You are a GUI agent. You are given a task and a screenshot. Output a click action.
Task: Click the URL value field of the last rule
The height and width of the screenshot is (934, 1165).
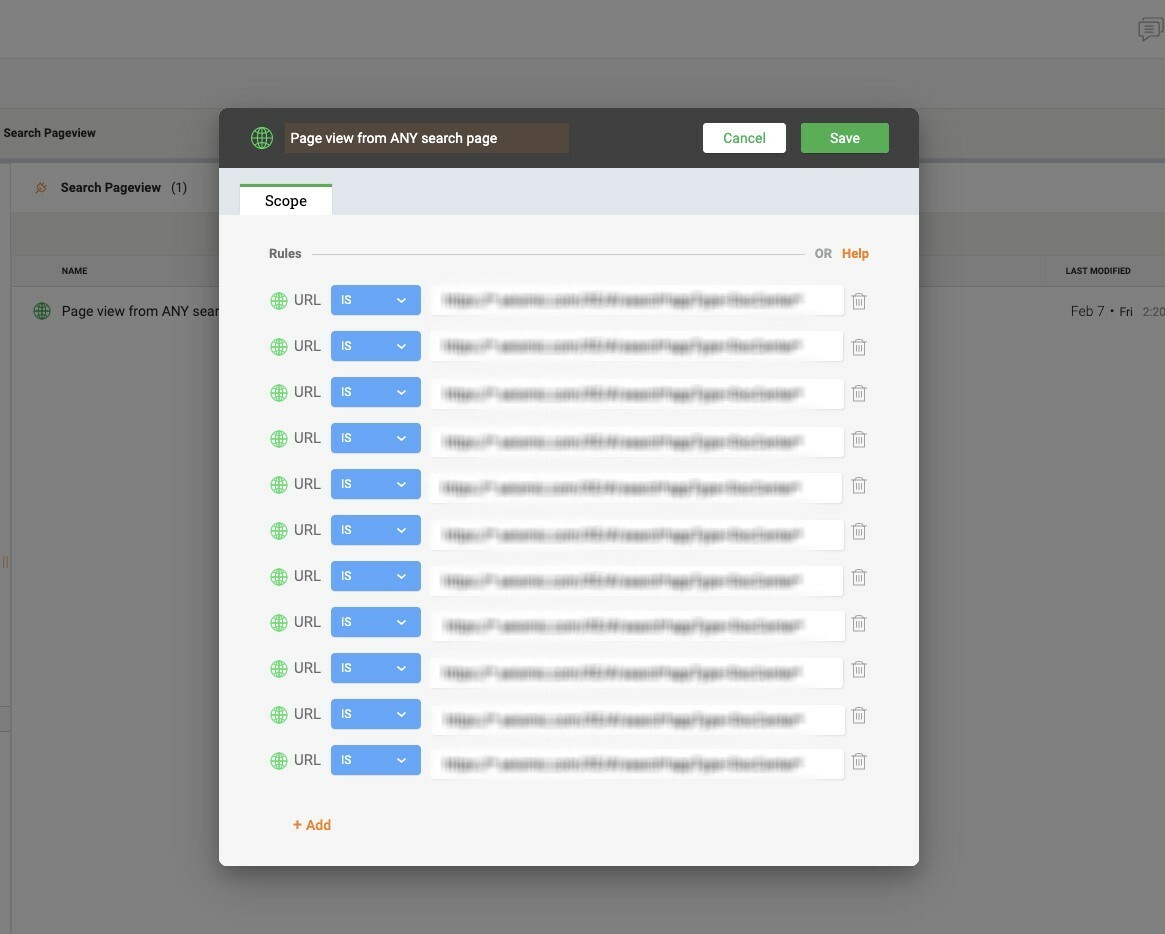[x=637, y=764]
